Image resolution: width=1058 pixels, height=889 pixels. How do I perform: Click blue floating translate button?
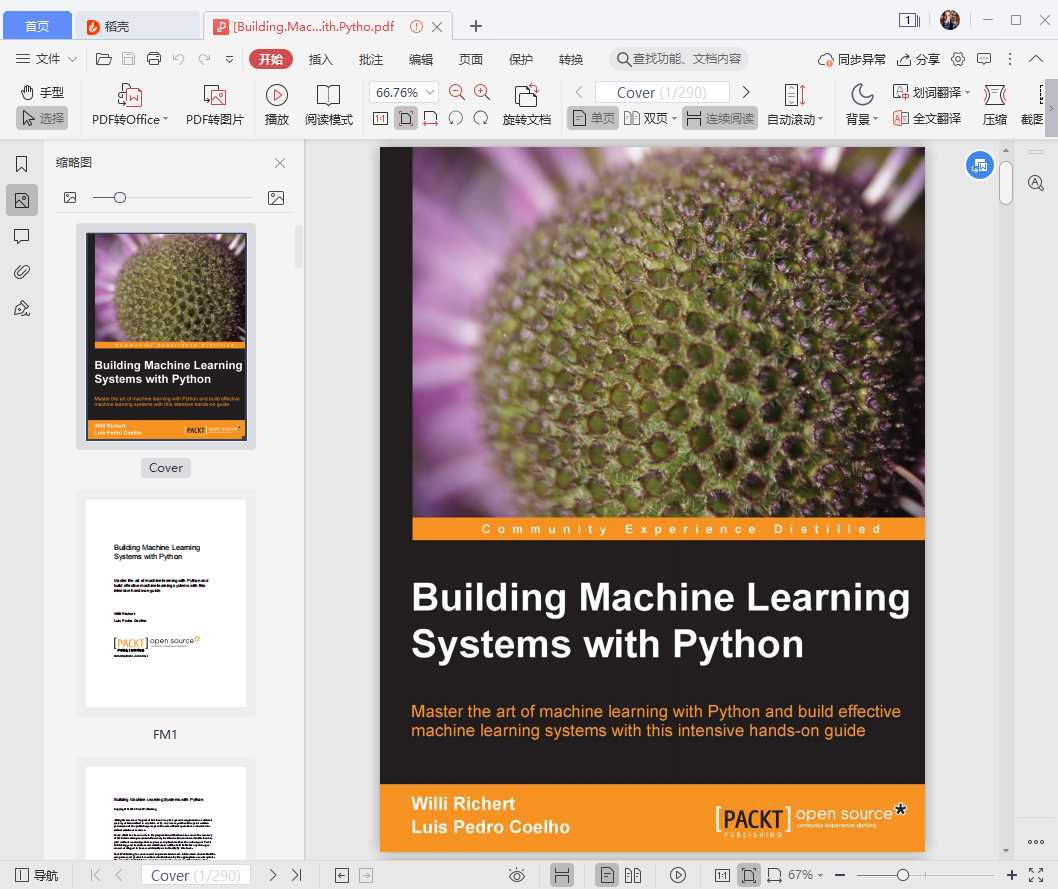tap(980, 165)
